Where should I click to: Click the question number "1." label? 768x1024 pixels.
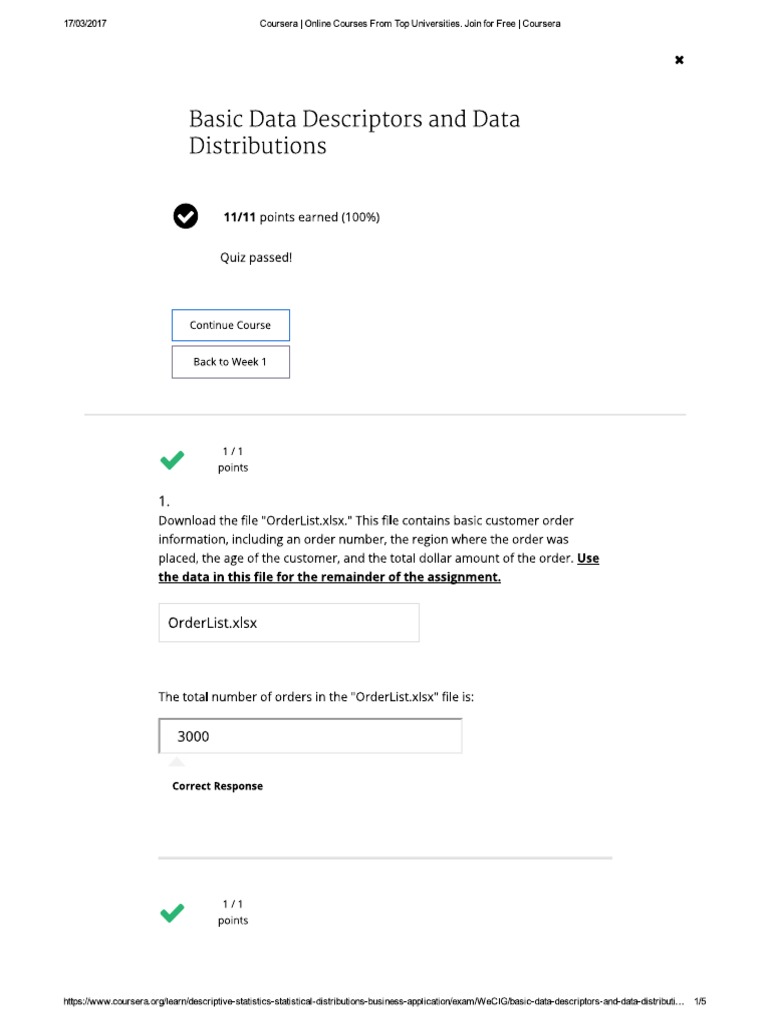[165, 502]
